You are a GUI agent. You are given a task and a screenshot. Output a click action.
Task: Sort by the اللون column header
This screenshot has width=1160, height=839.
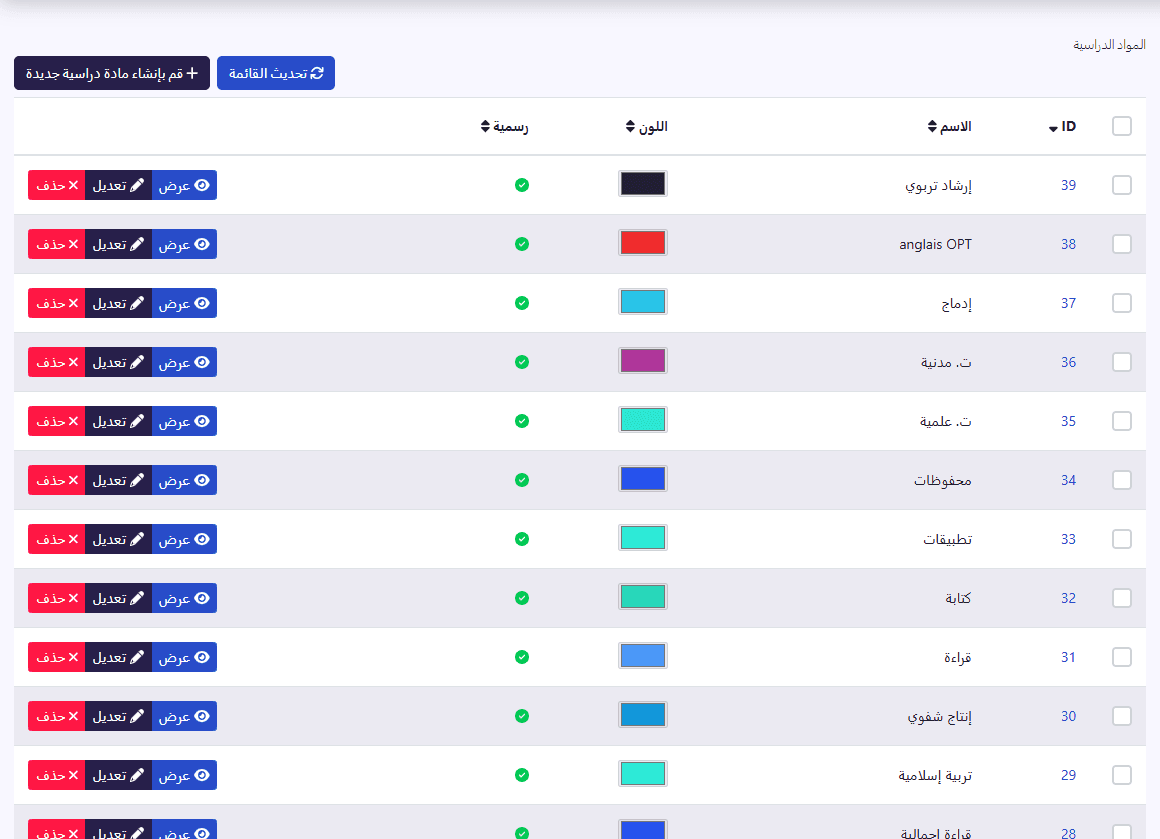coord(647,127)
